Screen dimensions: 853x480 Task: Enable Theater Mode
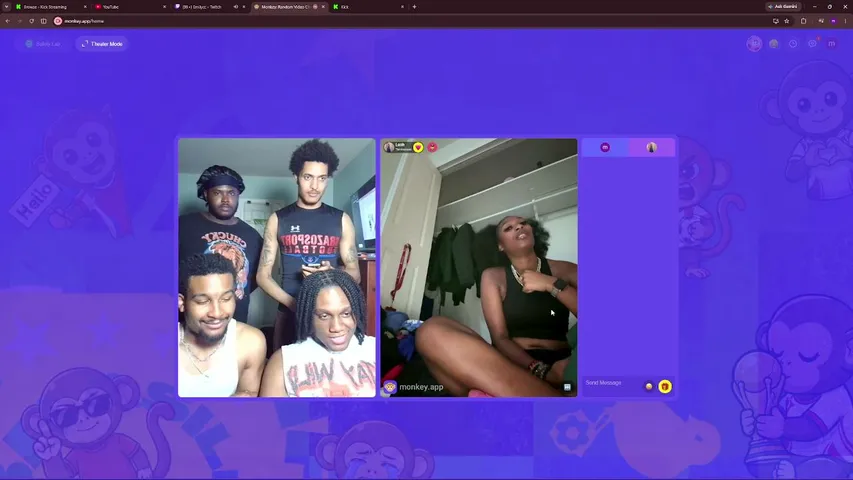pos(102,44)
